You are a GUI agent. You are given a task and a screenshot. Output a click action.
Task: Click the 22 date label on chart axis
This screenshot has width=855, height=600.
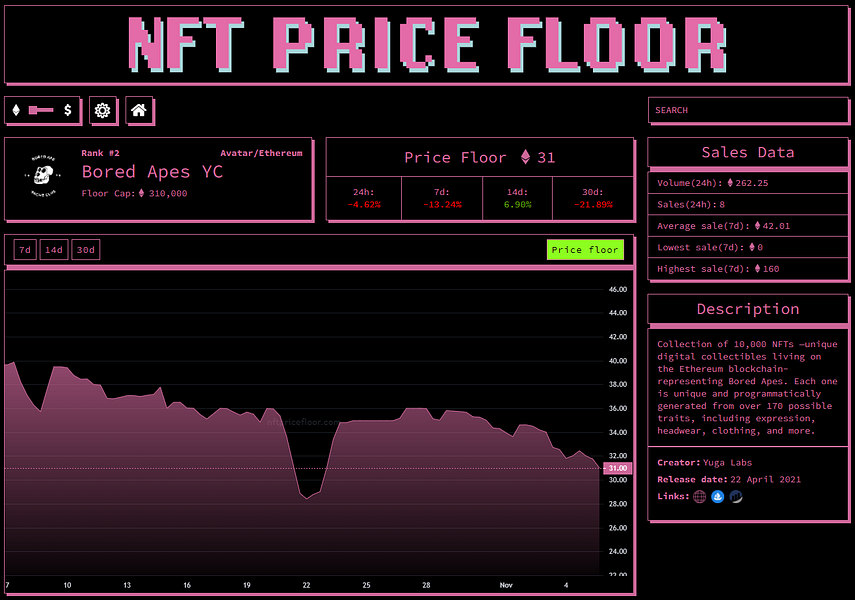306,585
